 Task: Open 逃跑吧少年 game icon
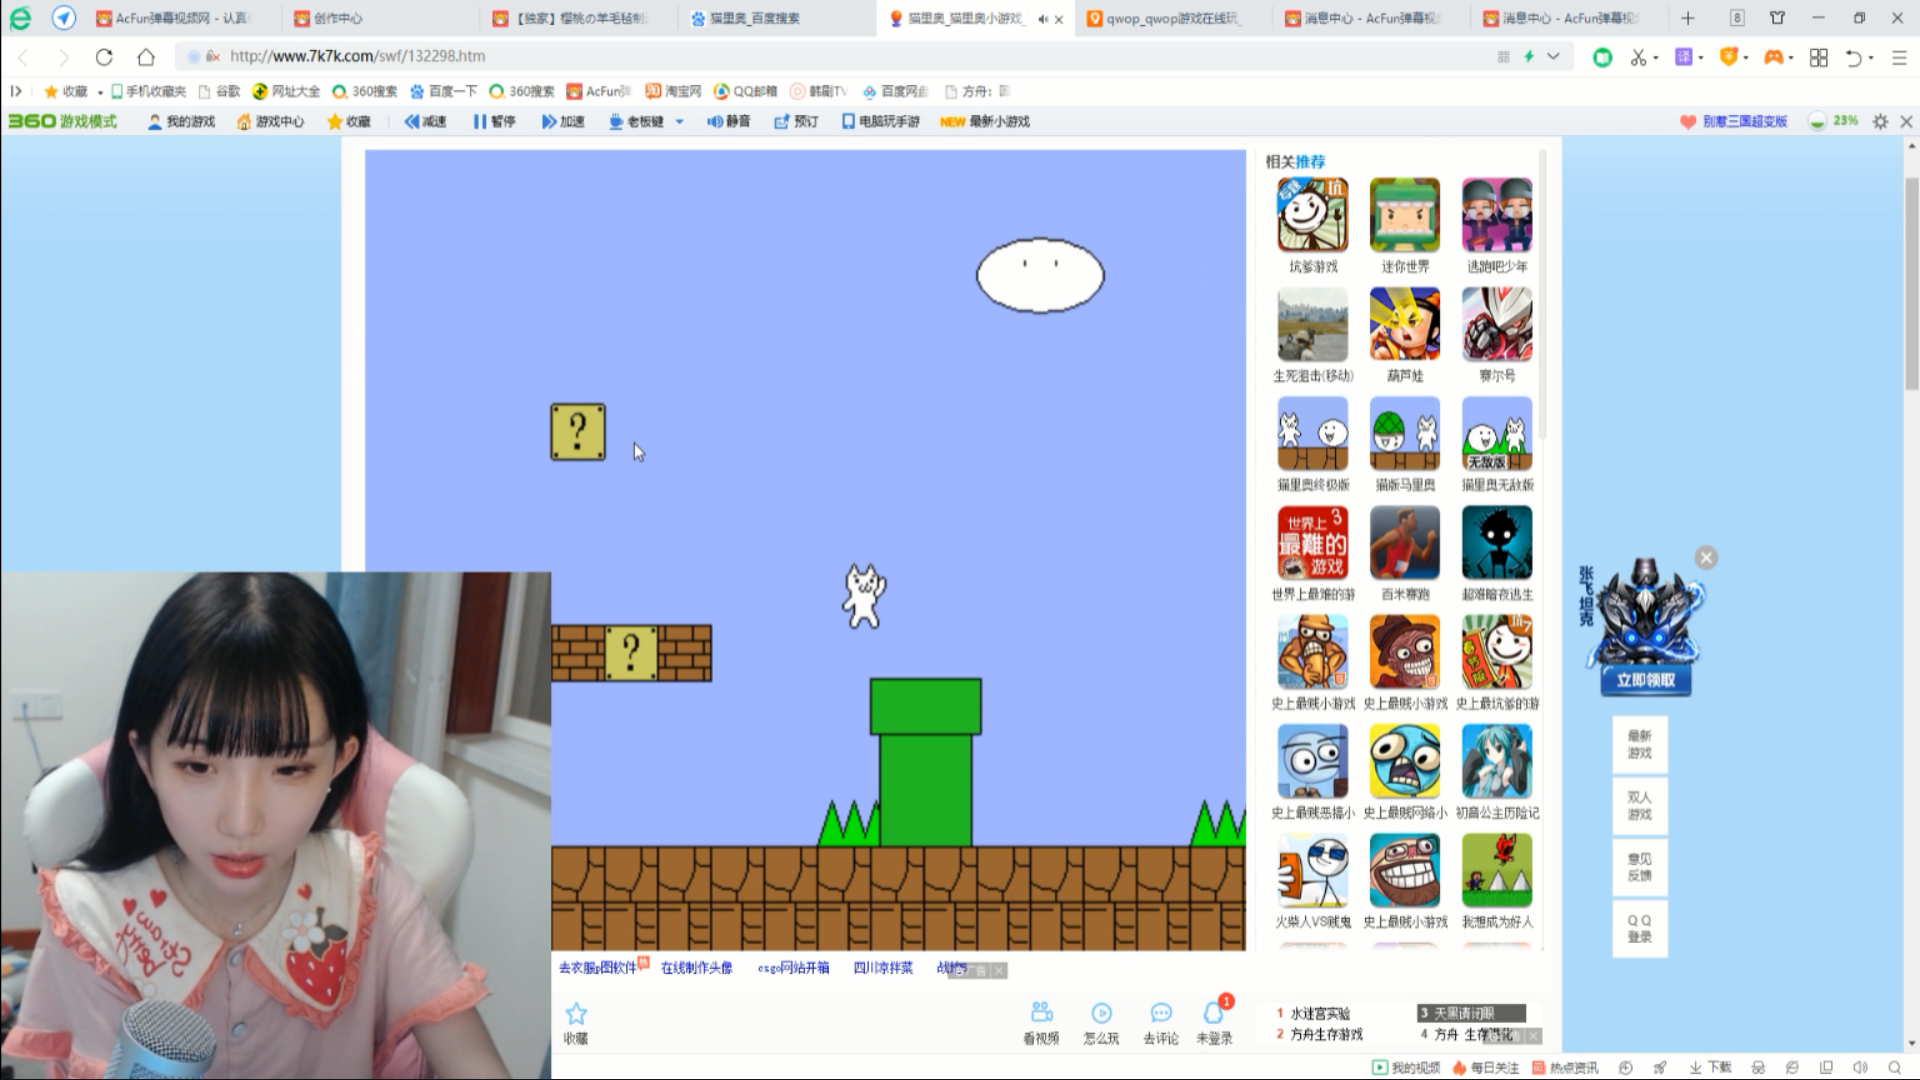pos(1496,215)
